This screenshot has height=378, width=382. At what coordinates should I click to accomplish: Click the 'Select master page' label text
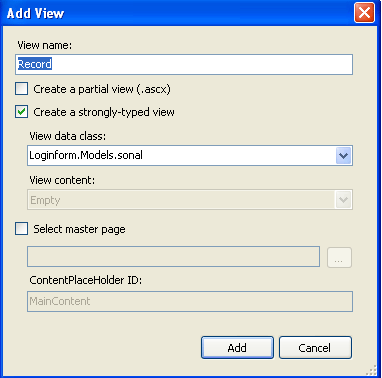click(x=79, y=229)
